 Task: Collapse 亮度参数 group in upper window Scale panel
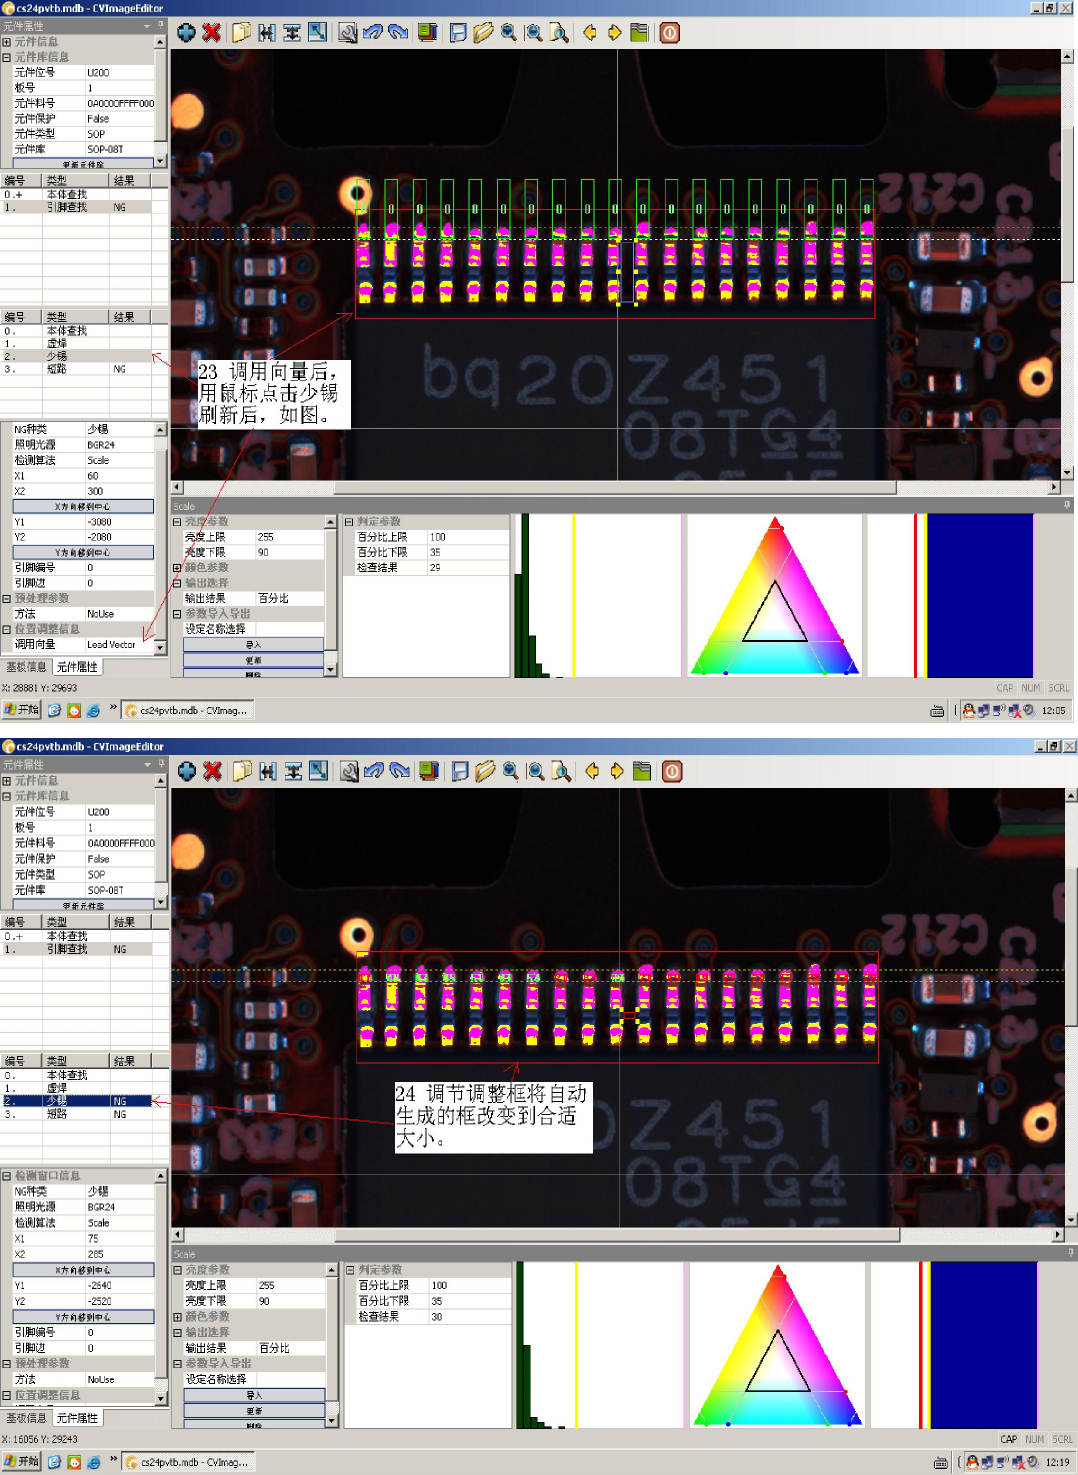(177, 522)
